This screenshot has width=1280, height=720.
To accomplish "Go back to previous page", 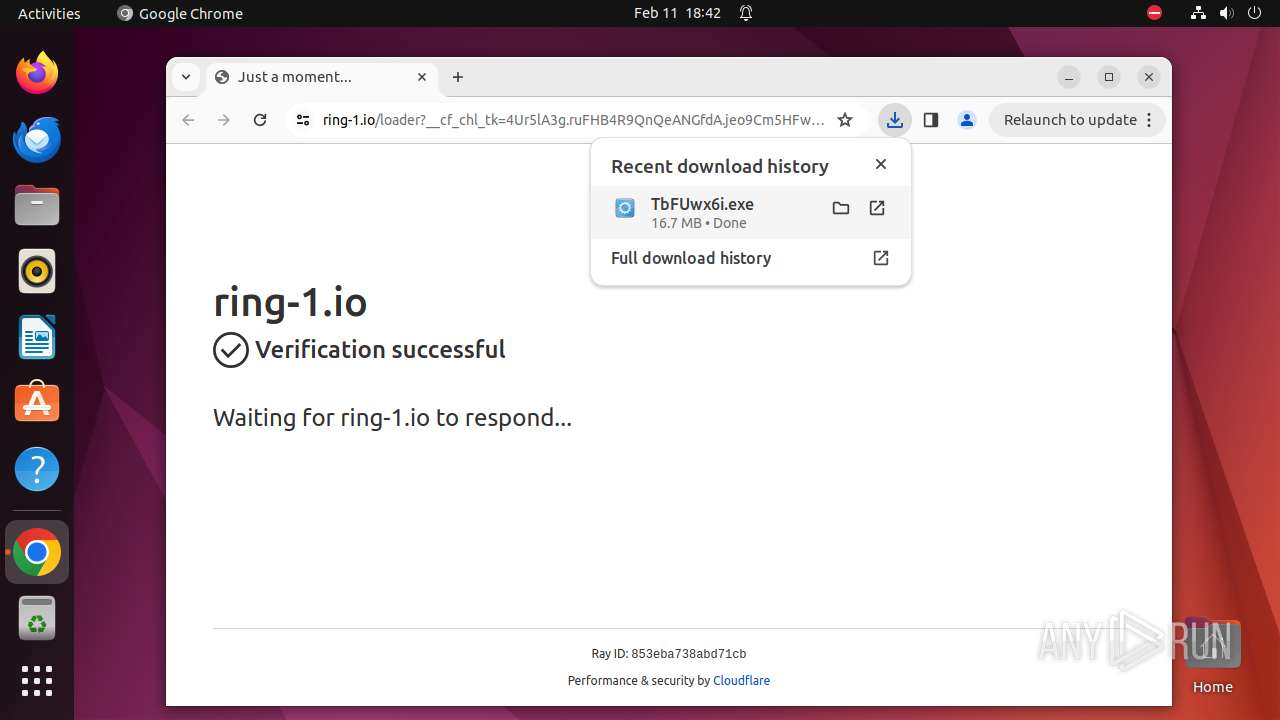I will (x=188, y=120).
